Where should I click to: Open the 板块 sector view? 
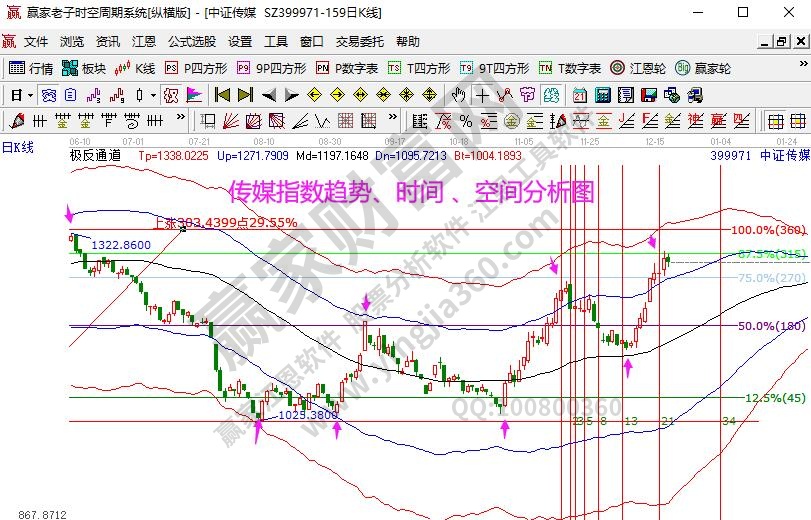coord(84,69)
